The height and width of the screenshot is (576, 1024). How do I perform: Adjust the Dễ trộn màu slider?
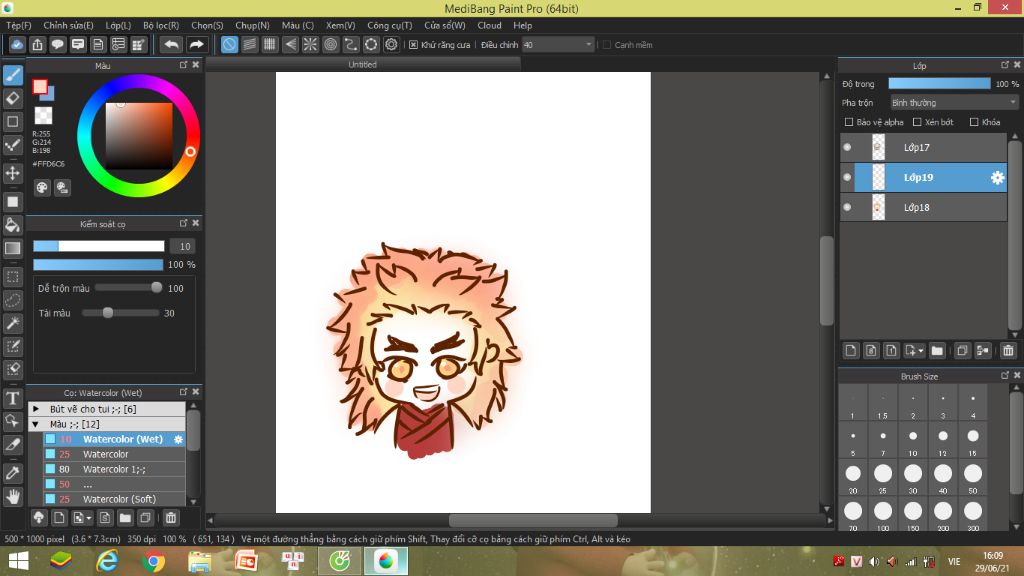pos(128,288)
